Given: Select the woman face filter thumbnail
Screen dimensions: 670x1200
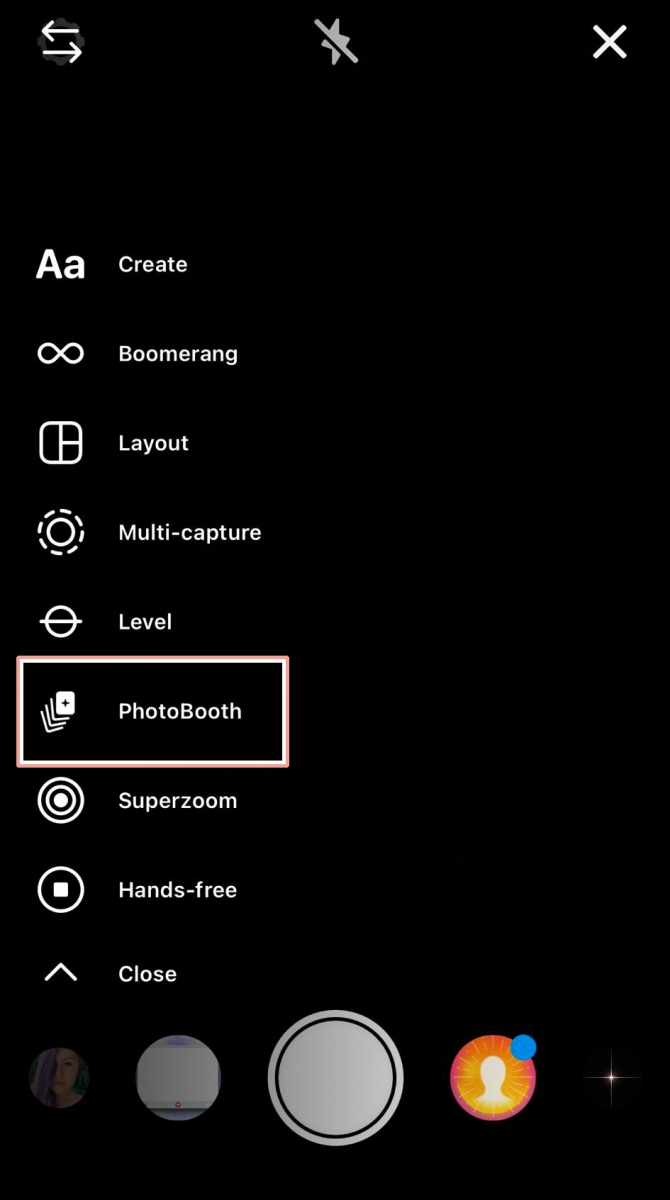Looking at the screenshot, I should (59, 1078).
